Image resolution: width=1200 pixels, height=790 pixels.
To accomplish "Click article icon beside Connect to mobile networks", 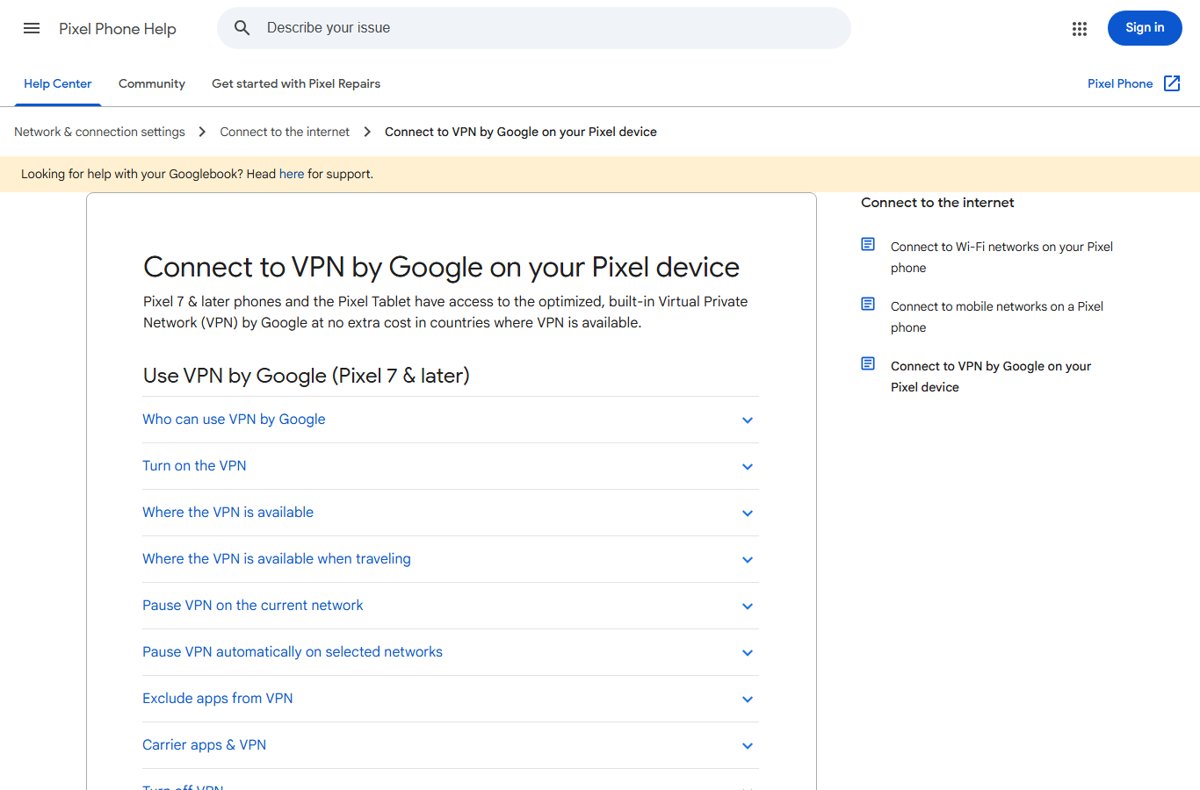I will (x=868, y=304).
